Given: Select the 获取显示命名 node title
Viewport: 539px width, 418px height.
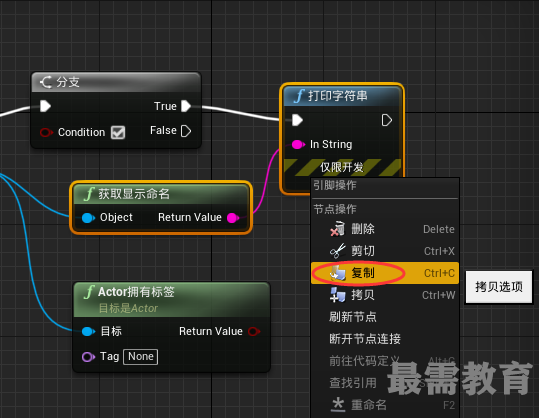Looking at the screenshot, I should coord(134,194).
